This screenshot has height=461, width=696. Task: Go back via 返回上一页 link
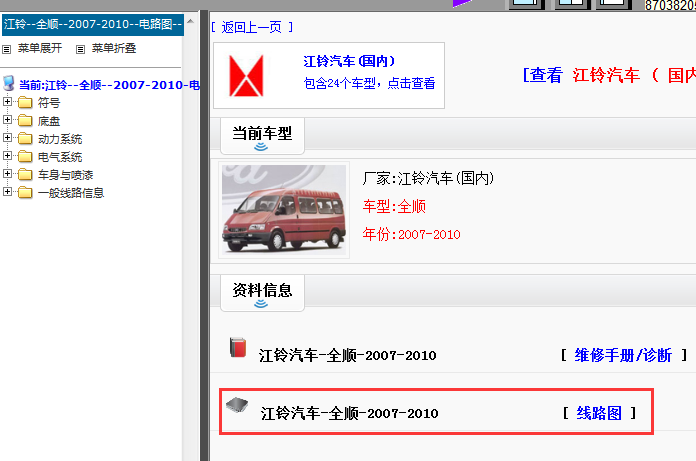[252, 28]
